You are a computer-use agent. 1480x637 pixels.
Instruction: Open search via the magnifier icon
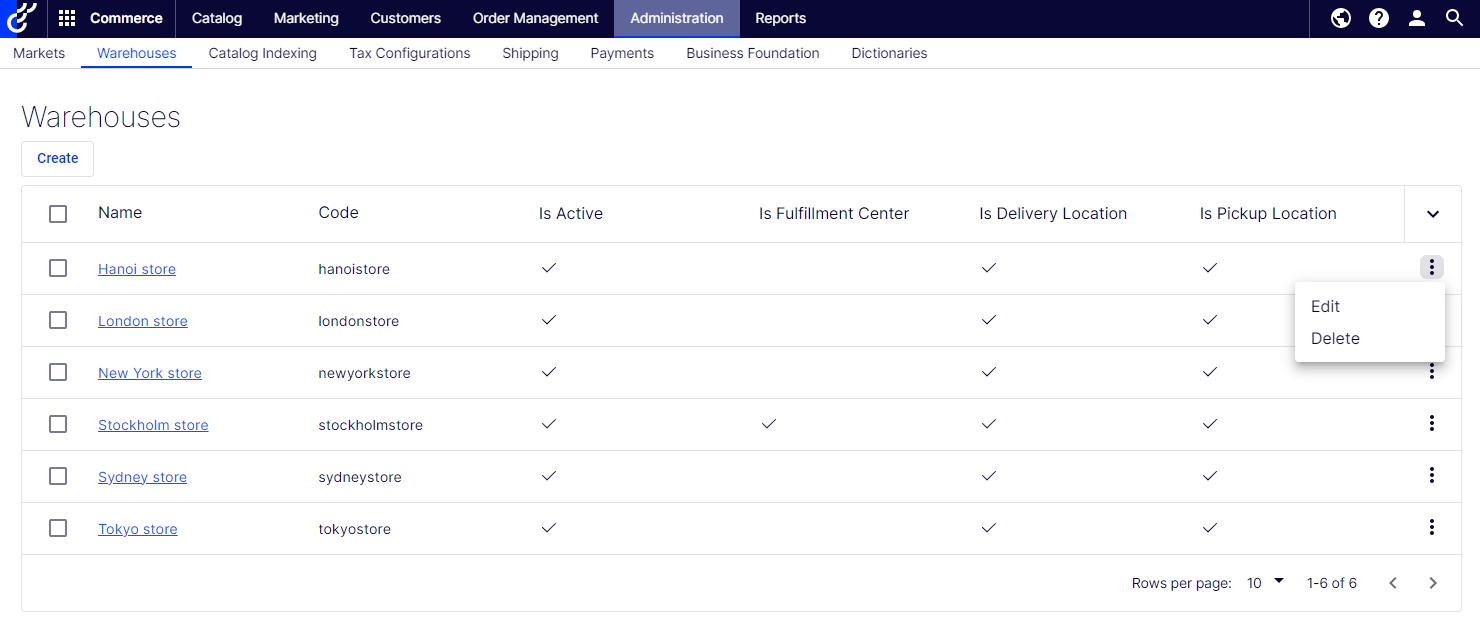pos(1454,18)
